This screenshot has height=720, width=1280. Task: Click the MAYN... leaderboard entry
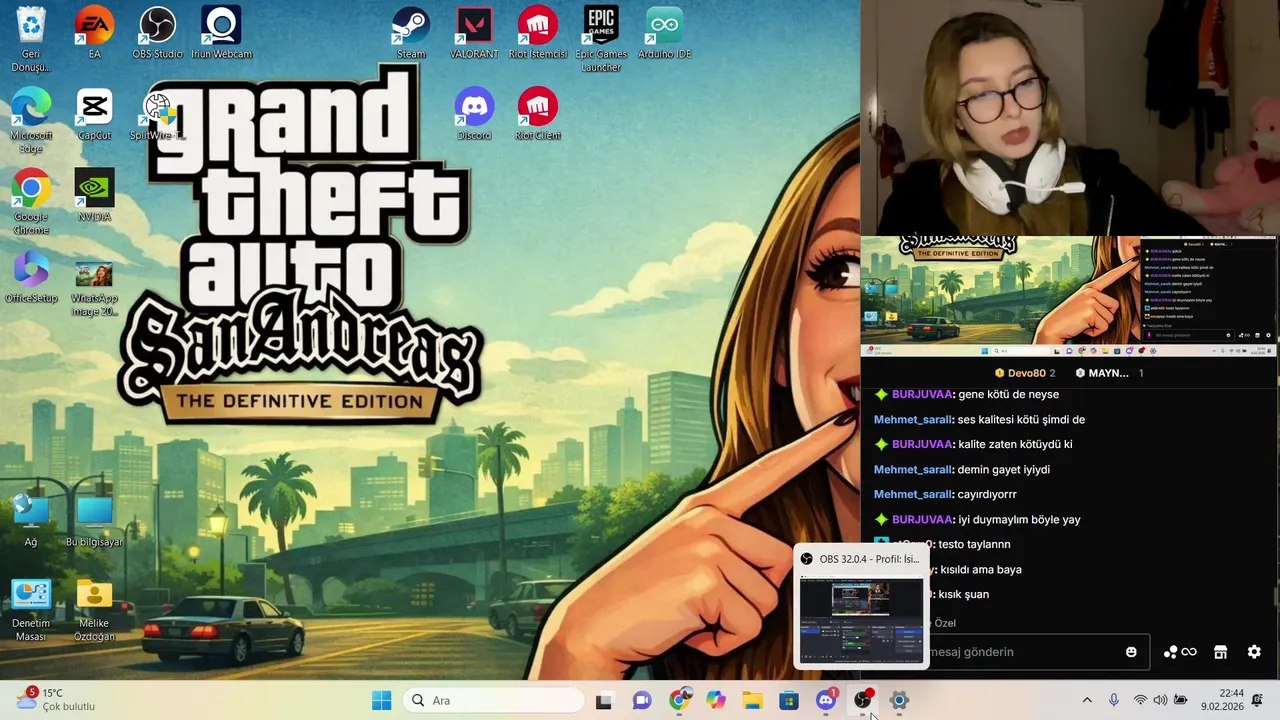click(1109, 373)
